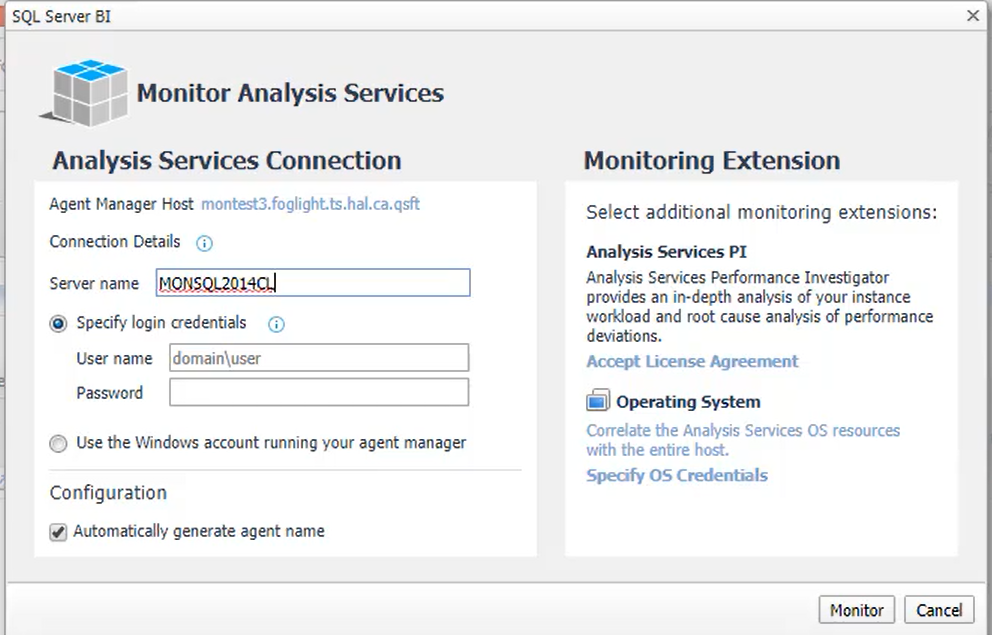
Task: Click the Analysis Services PI heading
Action: point(667,252)
